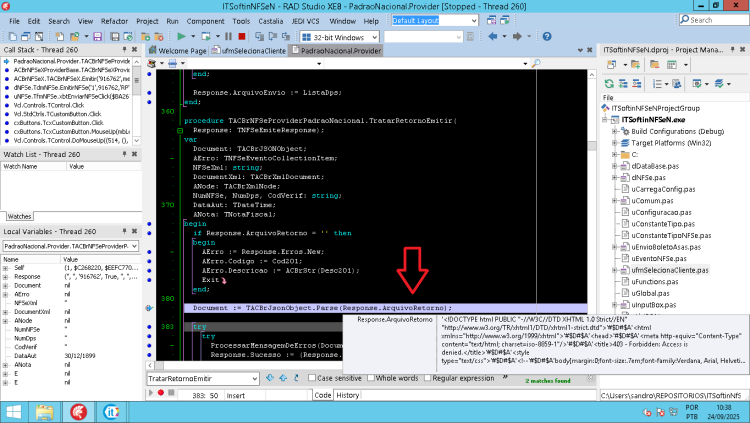
Task: Click Save Desktop layout icon
Action: tap(491, 20)
